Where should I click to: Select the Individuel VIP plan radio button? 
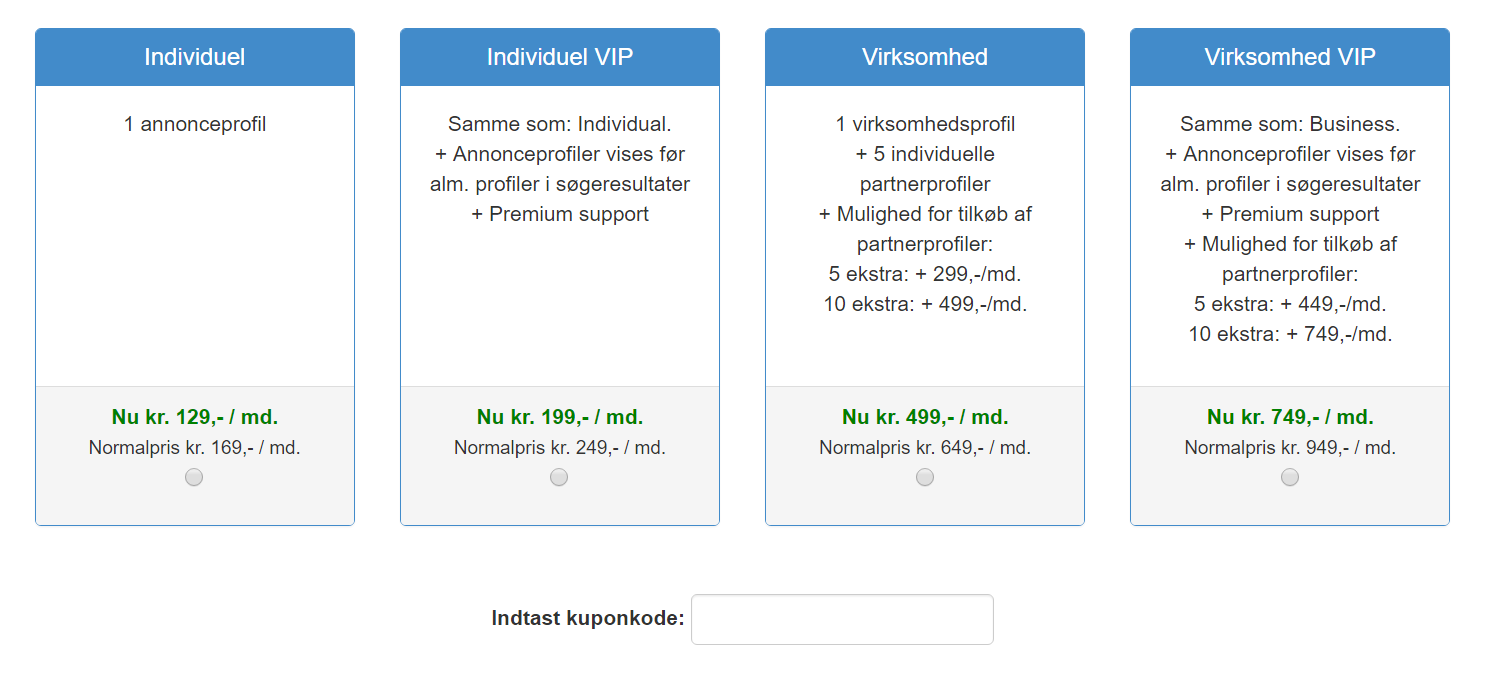tap(559, 477)
